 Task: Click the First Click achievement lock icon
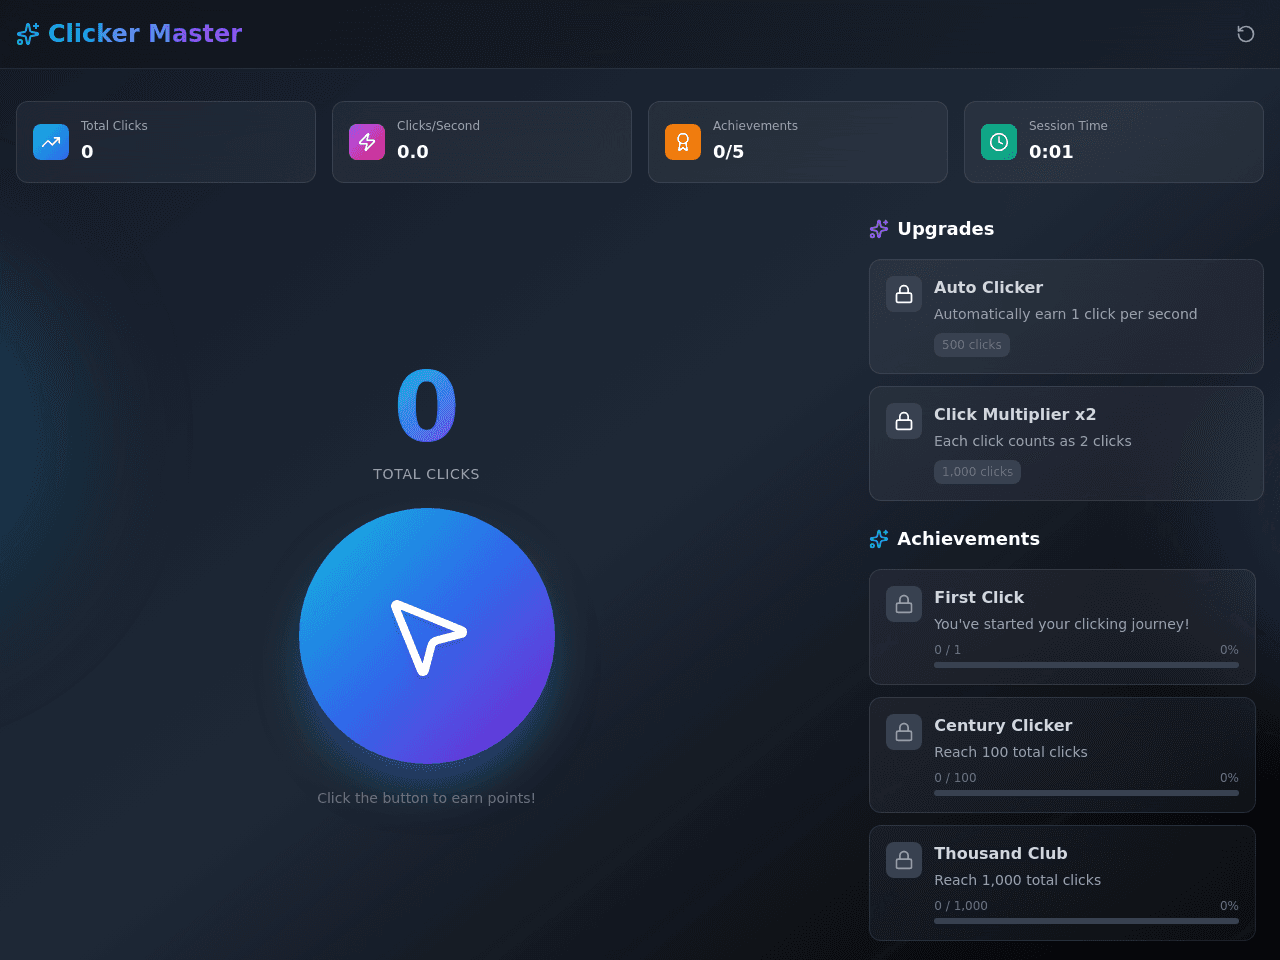(x=904, y=604)
